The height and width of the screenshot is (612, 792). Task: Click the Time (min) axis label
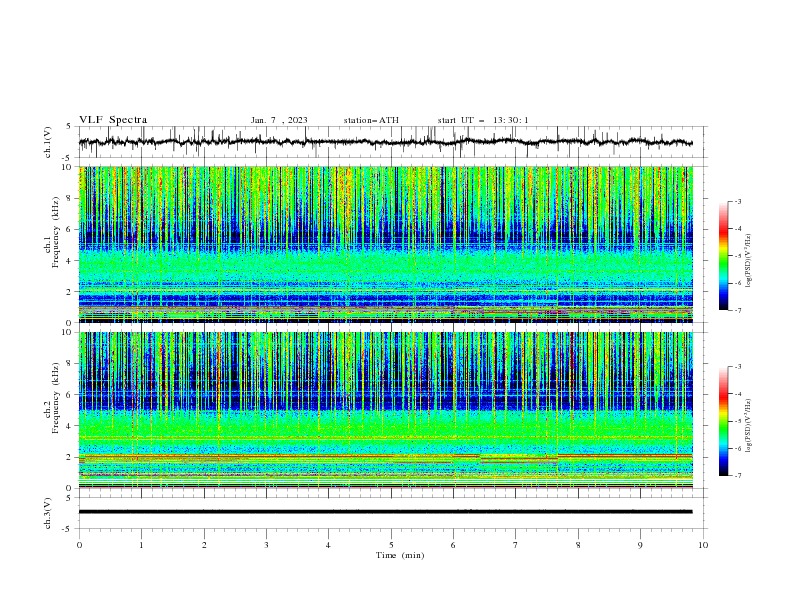click(400, 555)
